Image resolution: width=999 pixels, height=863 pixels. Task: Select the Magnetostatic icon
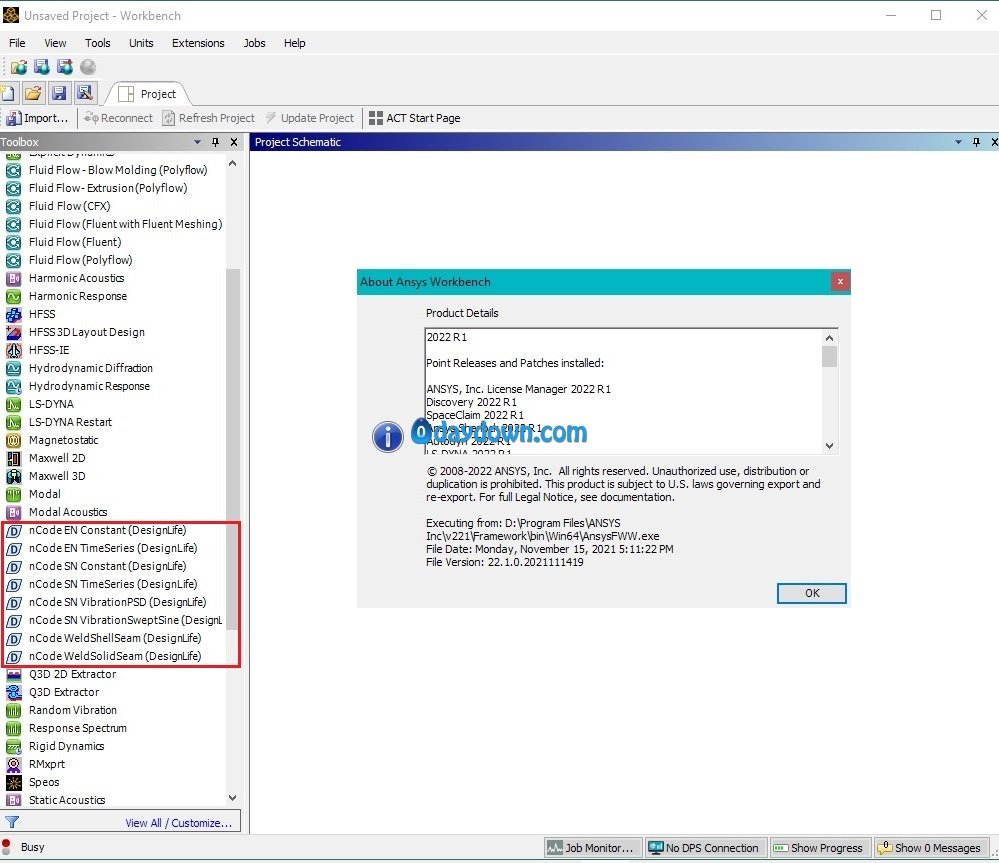(x=13, y=440)
